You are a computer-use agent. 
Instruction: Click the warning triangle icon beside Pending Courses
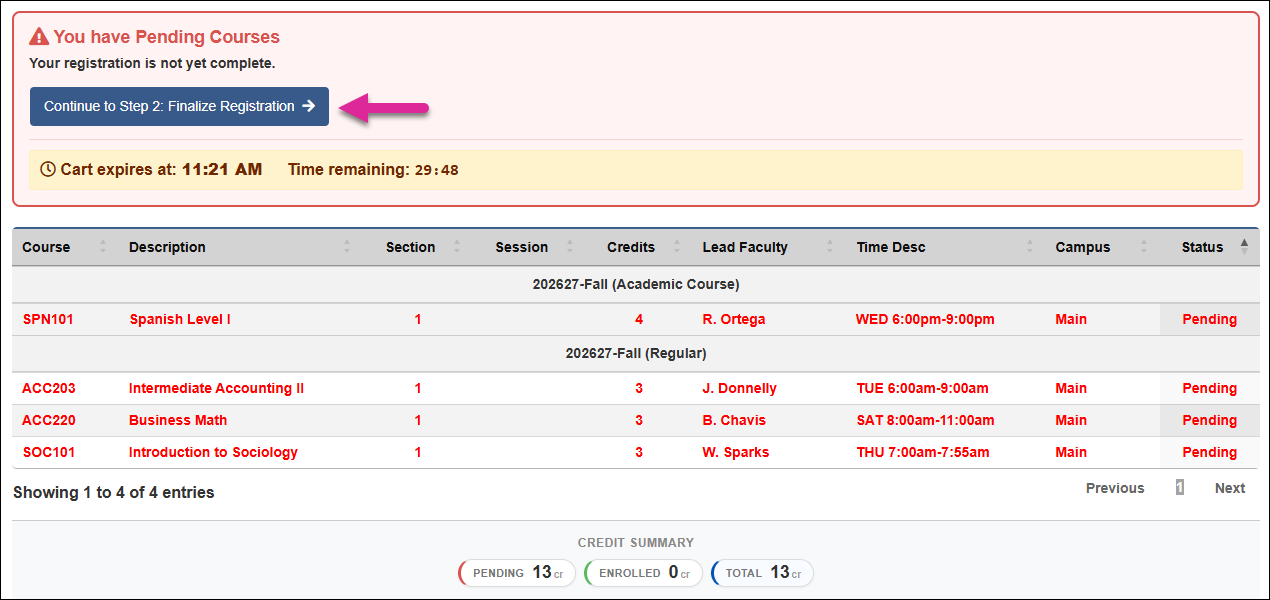tap(39, 37)
